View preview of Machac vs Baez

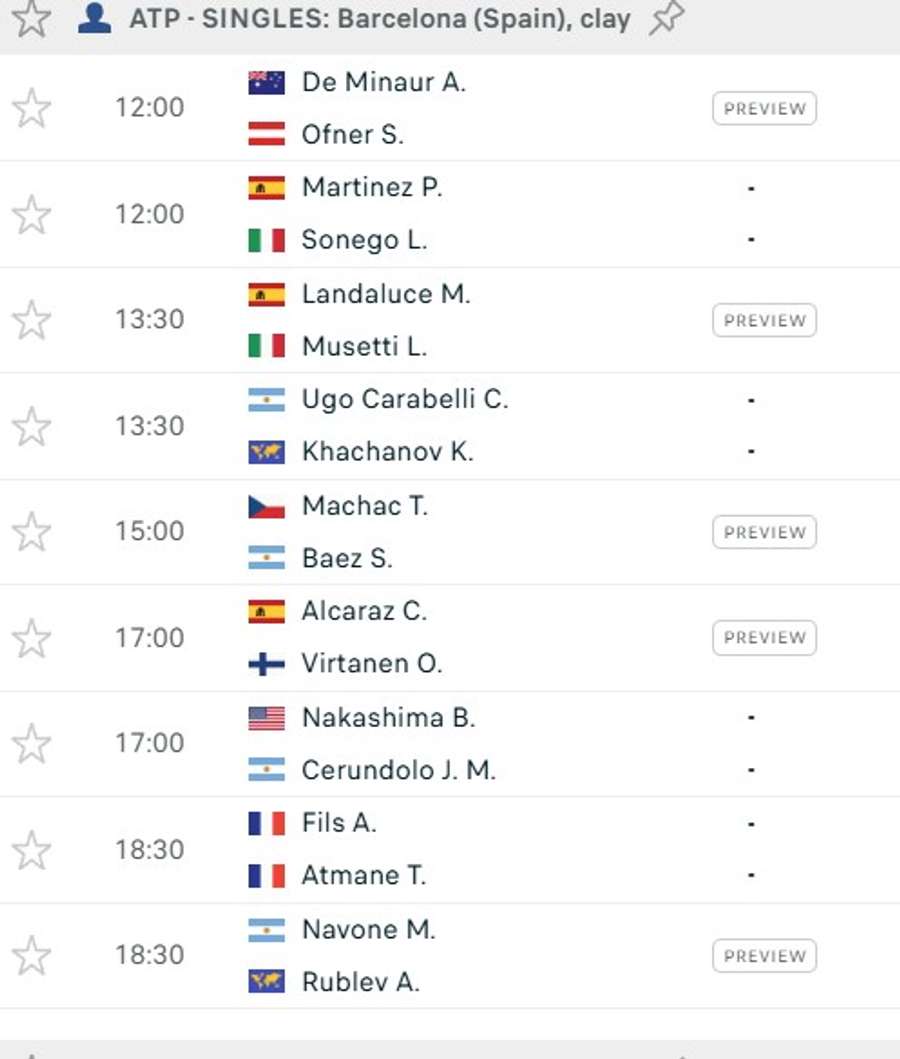click(x=764, y=532)
